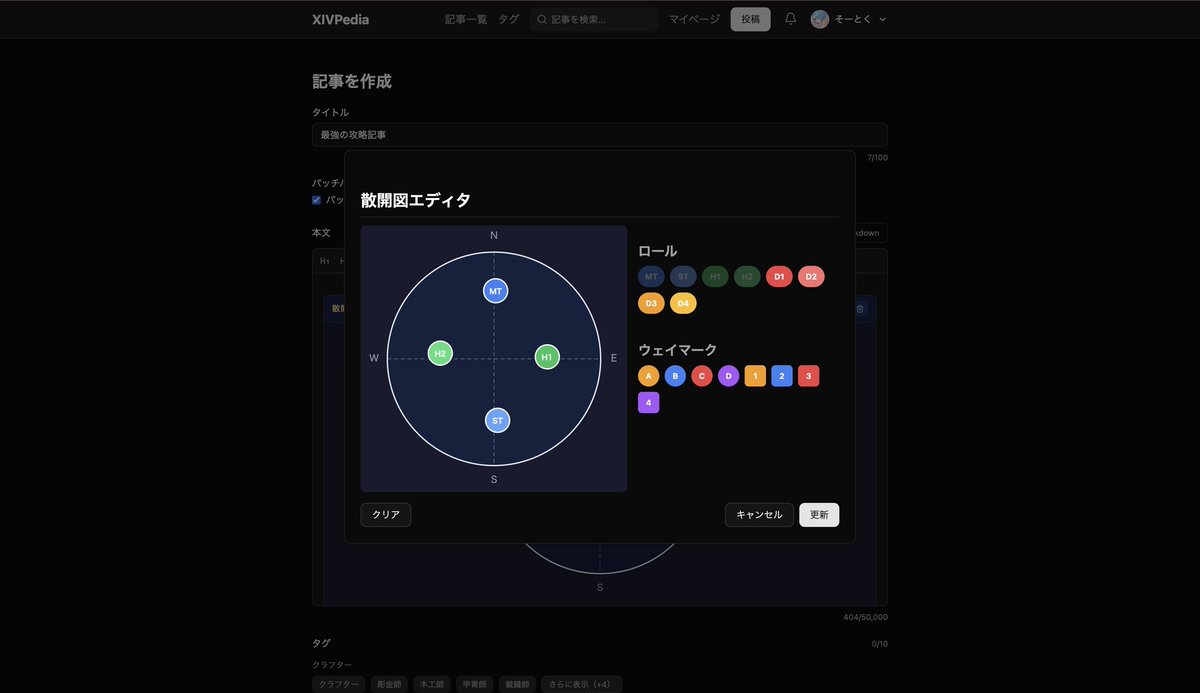
Task: Pick the orange D3 role chip
Action: 651,303
